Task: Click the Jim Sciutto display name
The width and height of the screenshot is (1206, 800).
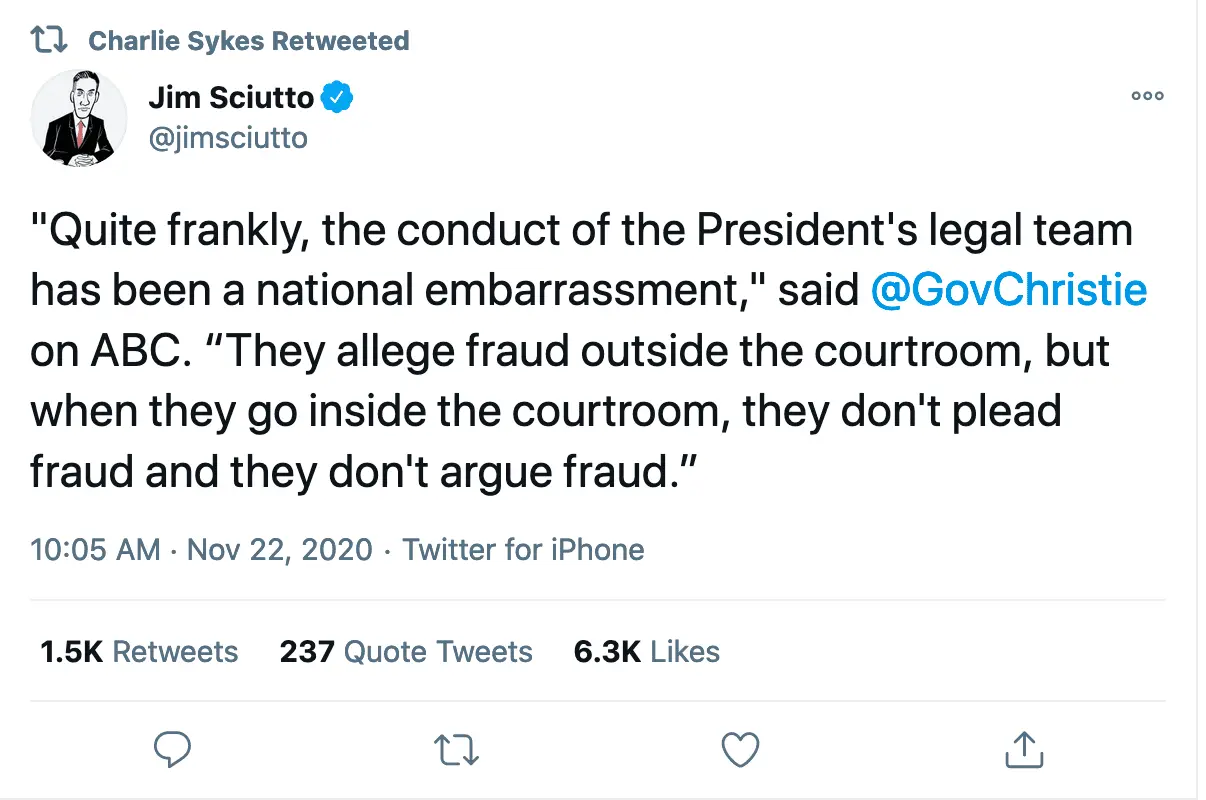Action: (x=230, y=98)
